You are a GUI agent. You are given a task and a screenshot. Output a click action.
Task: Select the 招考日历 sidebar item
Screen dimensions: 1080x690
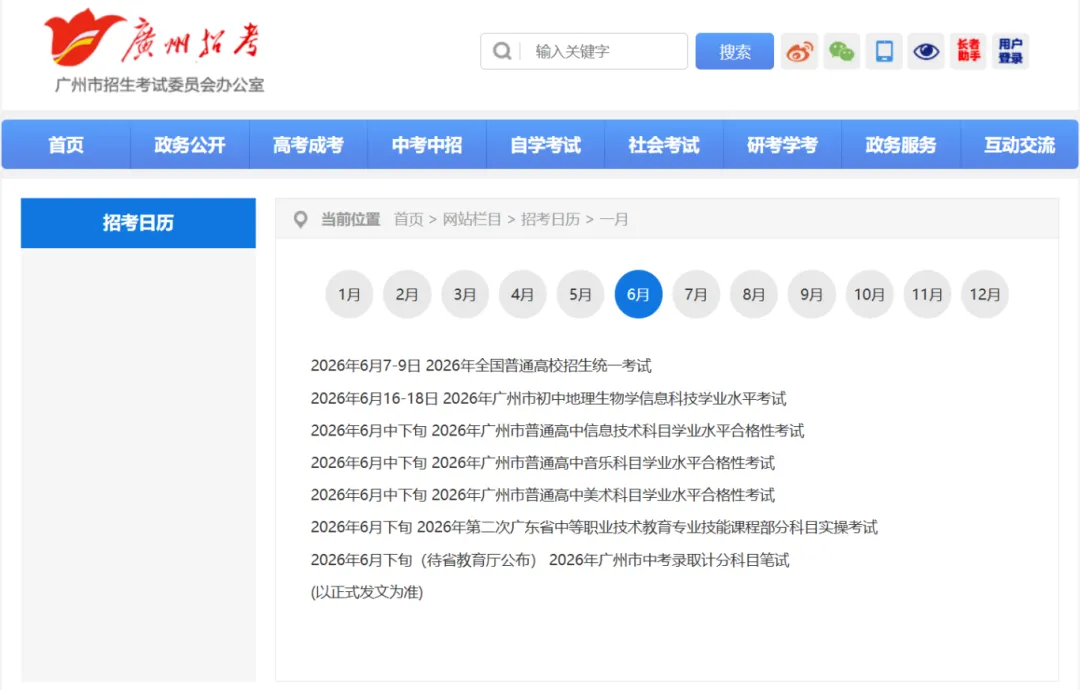click(137, 222)
